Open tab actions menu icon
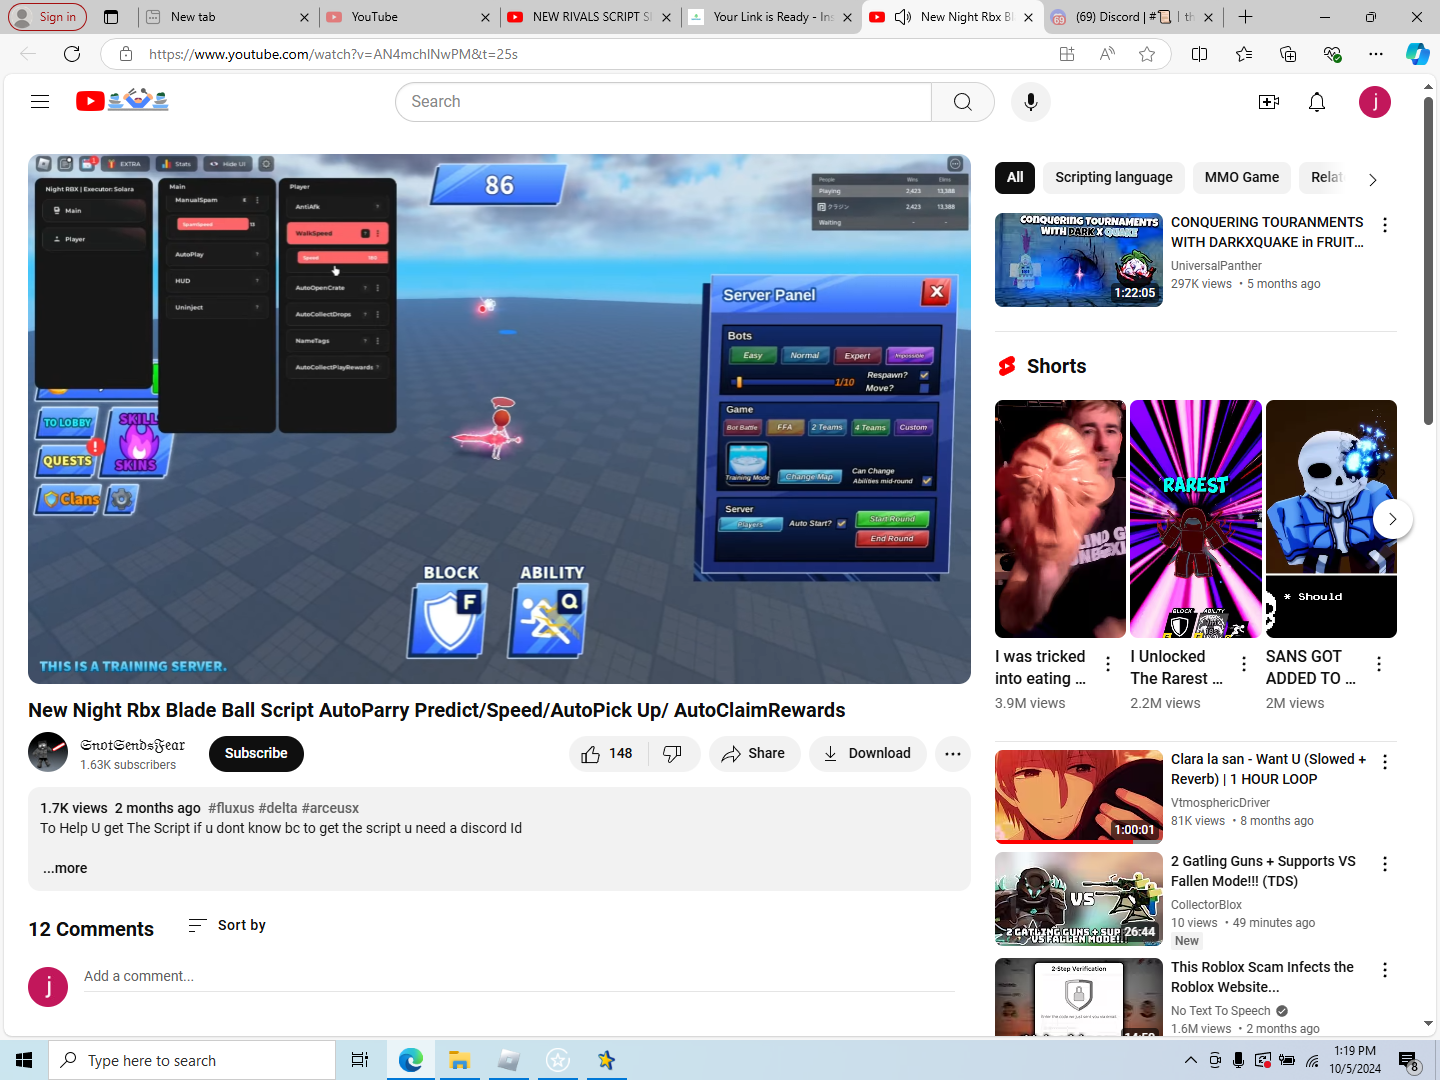Image resolution: width=1440 pixels, height=1080 pixels. [111, 17]
